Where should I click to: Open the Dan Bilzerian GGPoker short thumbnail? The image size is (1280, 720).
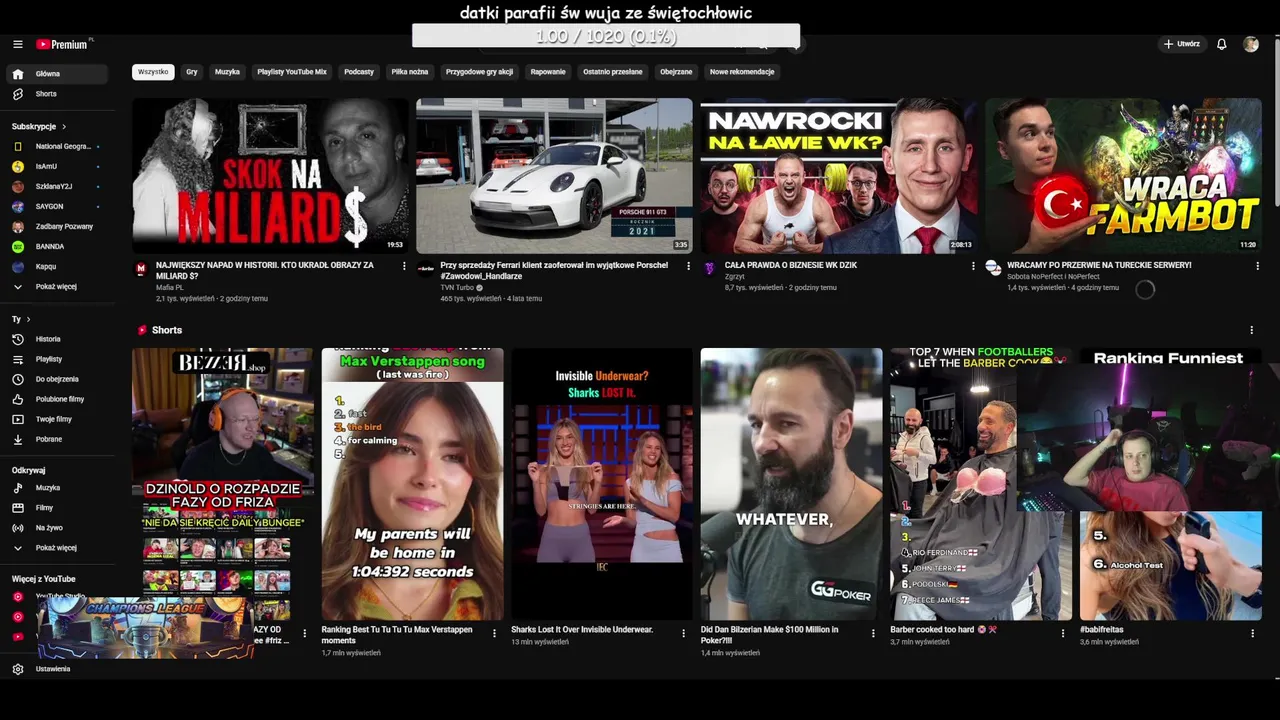[791, 484]
